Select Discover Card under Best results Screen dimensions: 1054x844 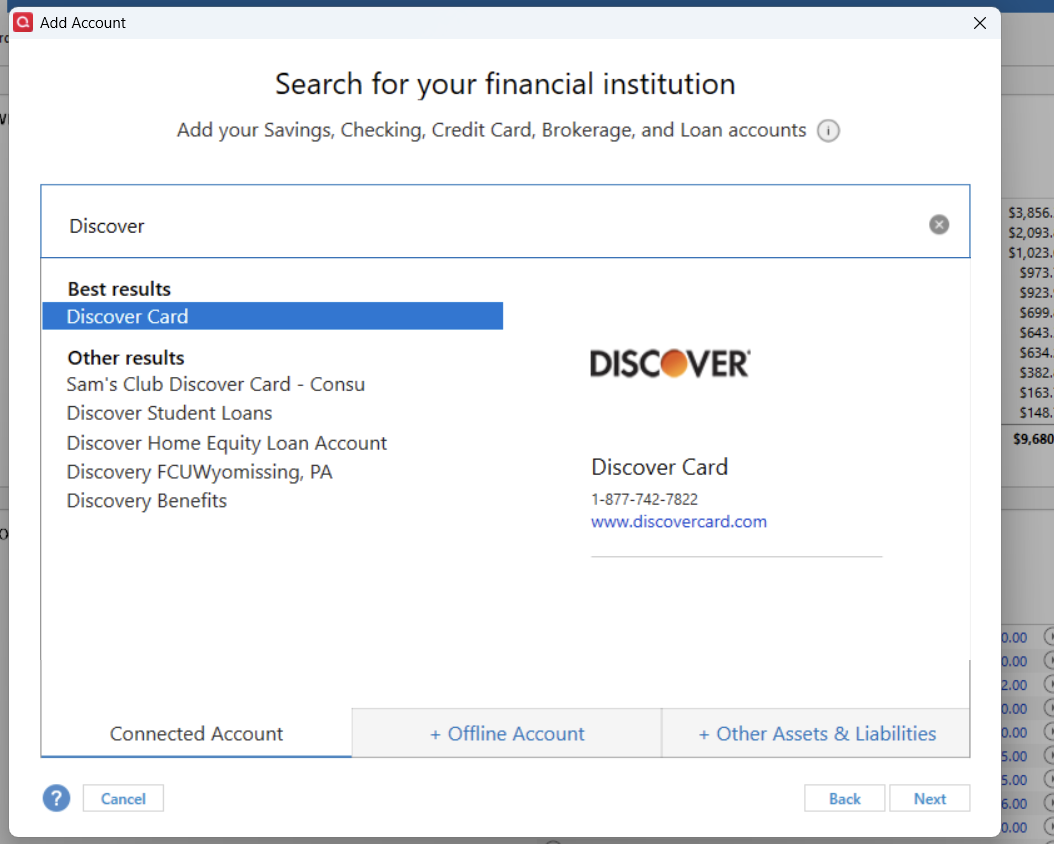[272, 316]
